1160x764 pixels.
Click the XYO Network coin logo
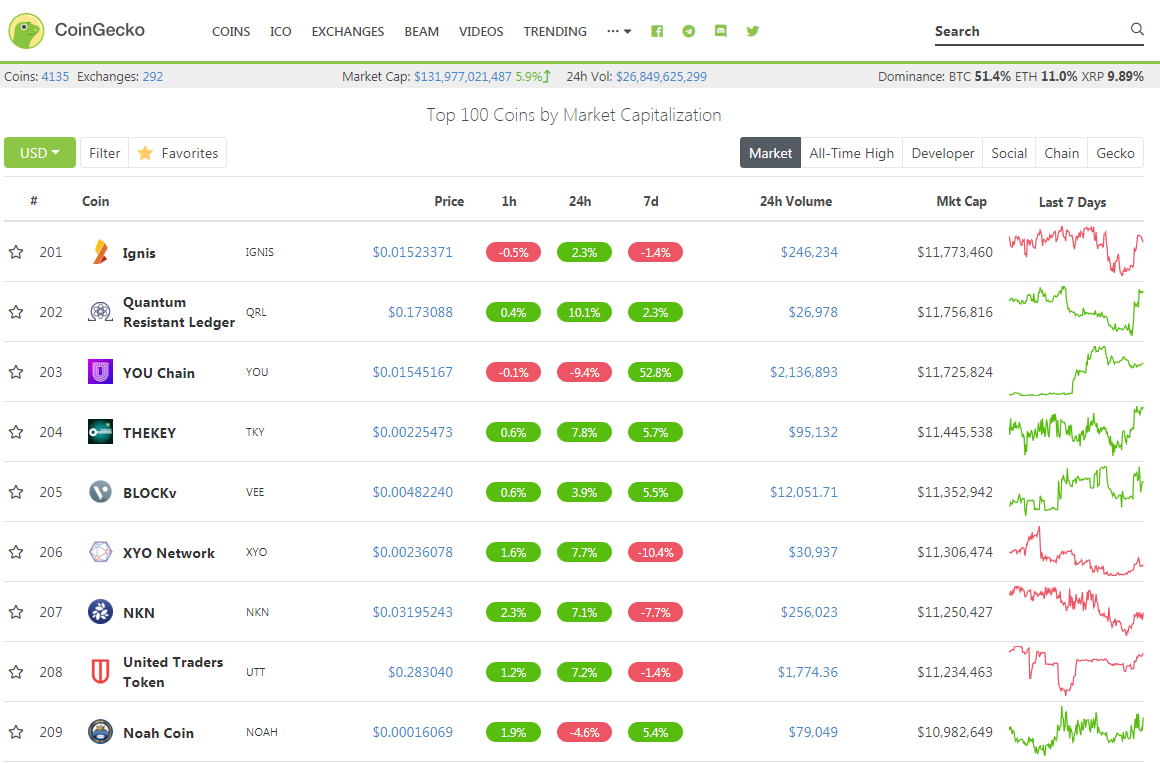[x=101, y=552]
